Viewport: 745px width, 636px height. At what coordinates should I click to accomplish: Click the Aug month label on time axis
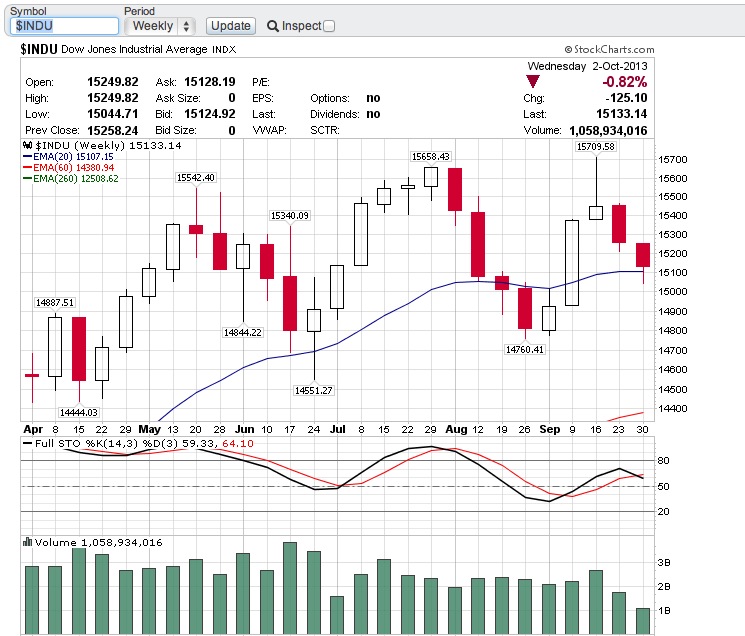(456, 429)
